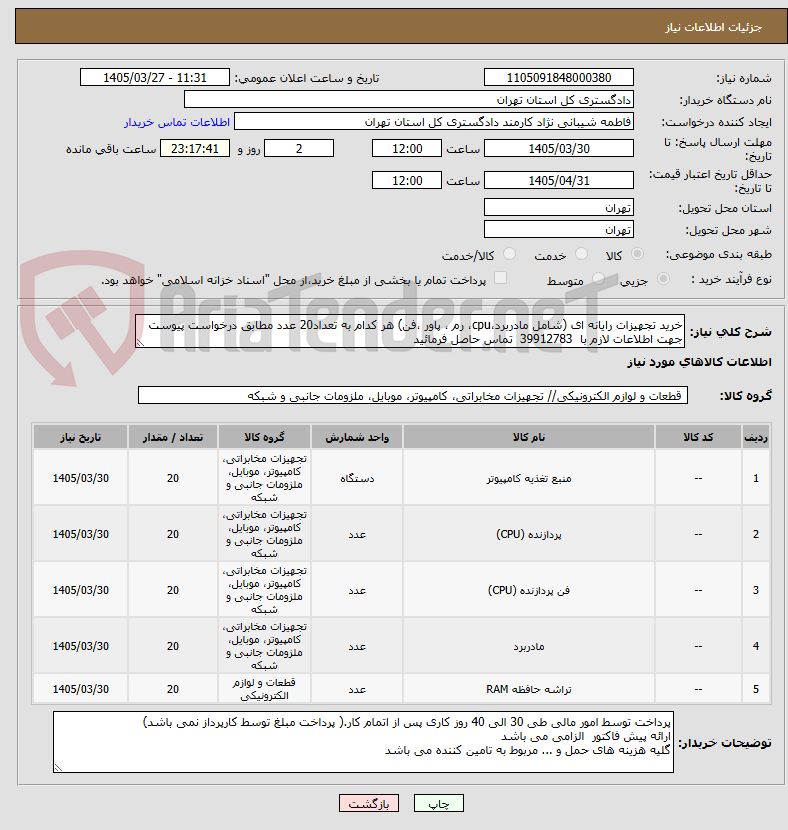Select the کالا/خدمت radio button
This screenshot has width=788, height=830.
coord(509,255)
